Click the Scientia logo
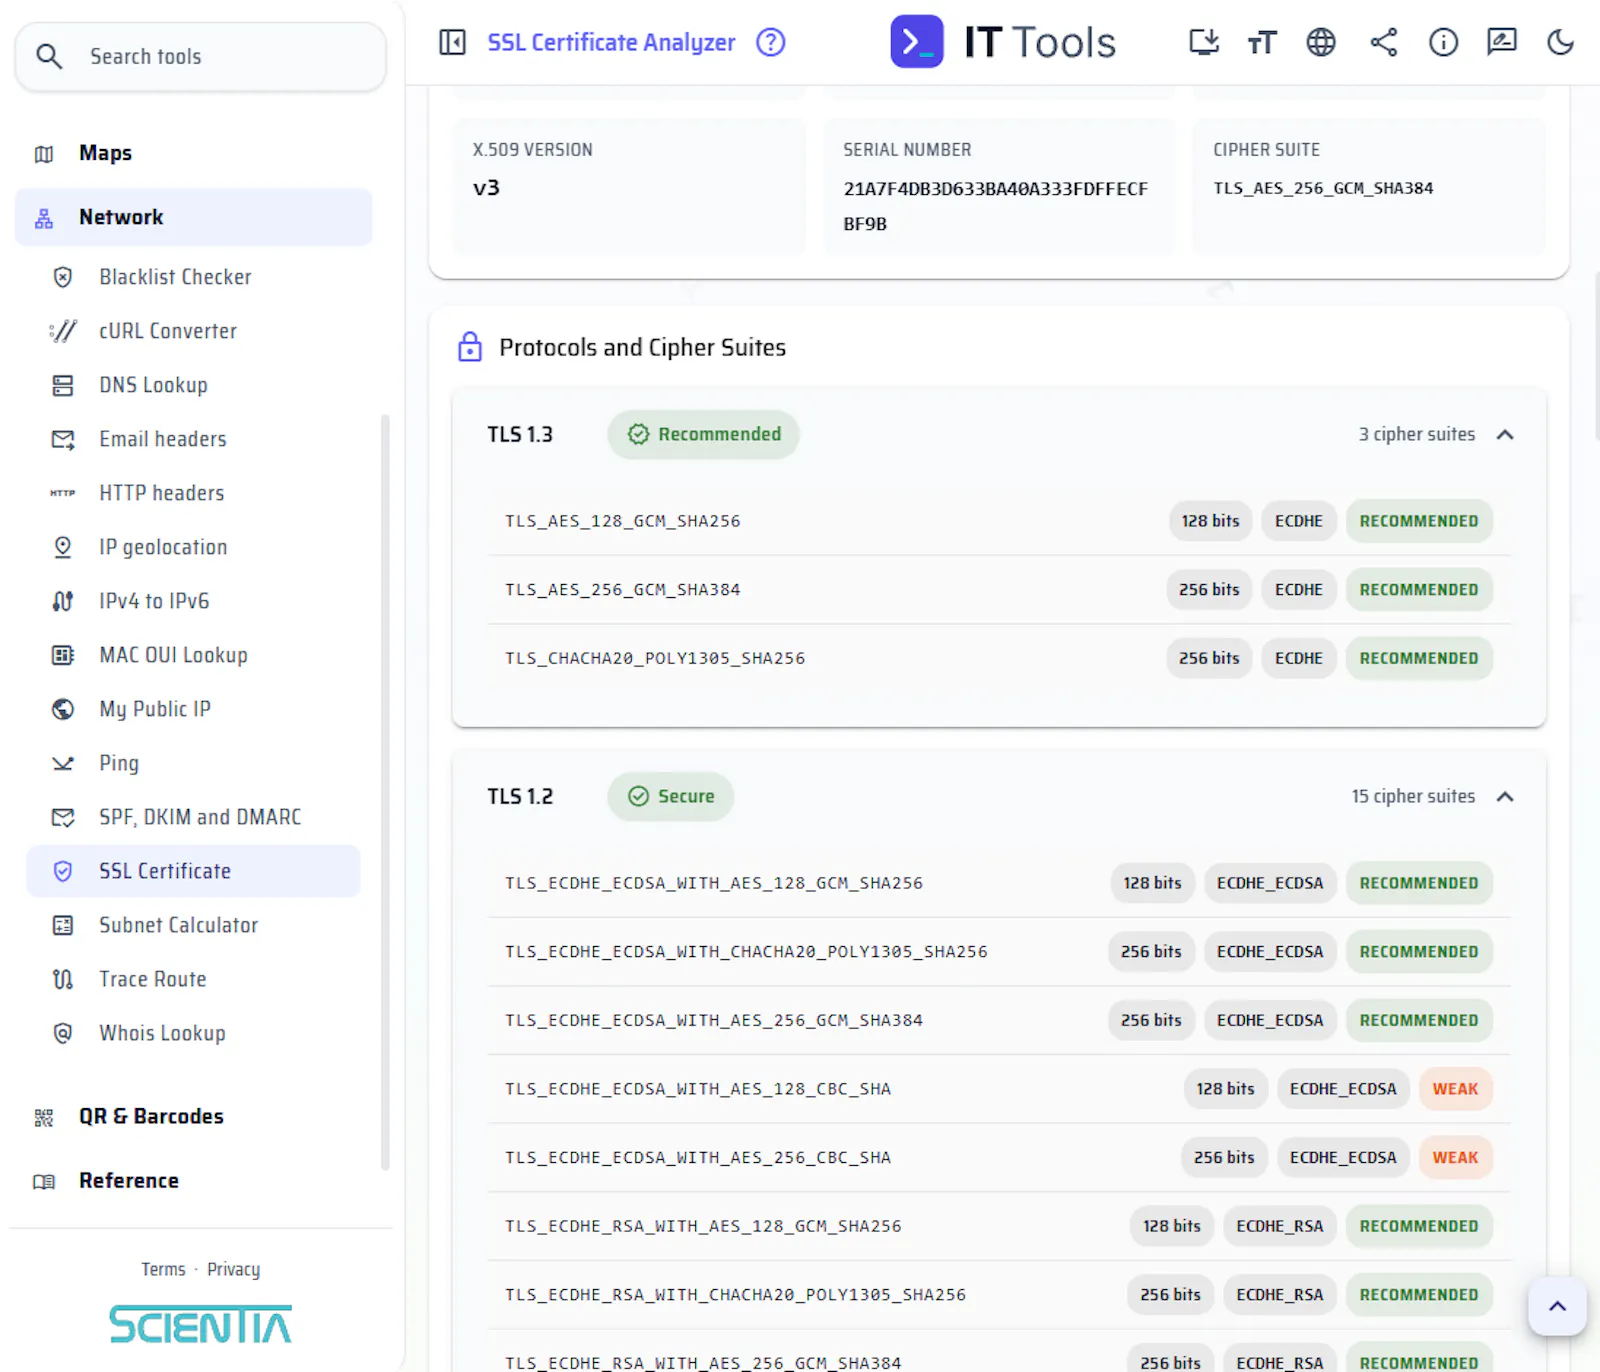The image size is (1600, 1372). point(200,1324)
